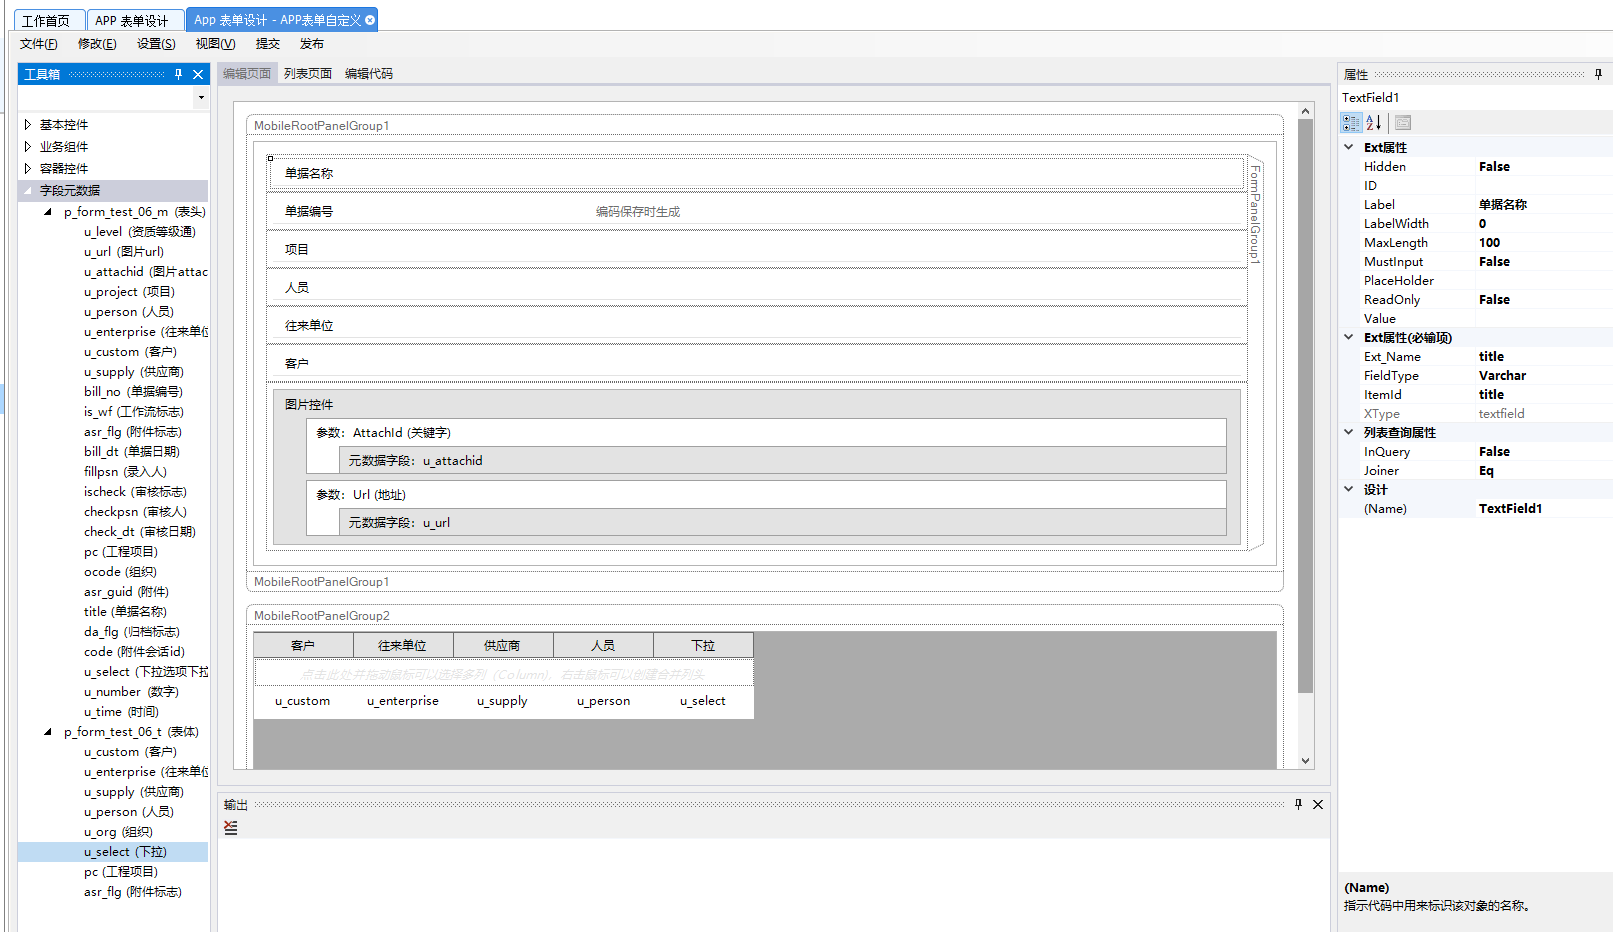Switch to the 编辑页面 tab
Image resolution: width=1613 pixels, height=932 pixels.
pos(247,74)
